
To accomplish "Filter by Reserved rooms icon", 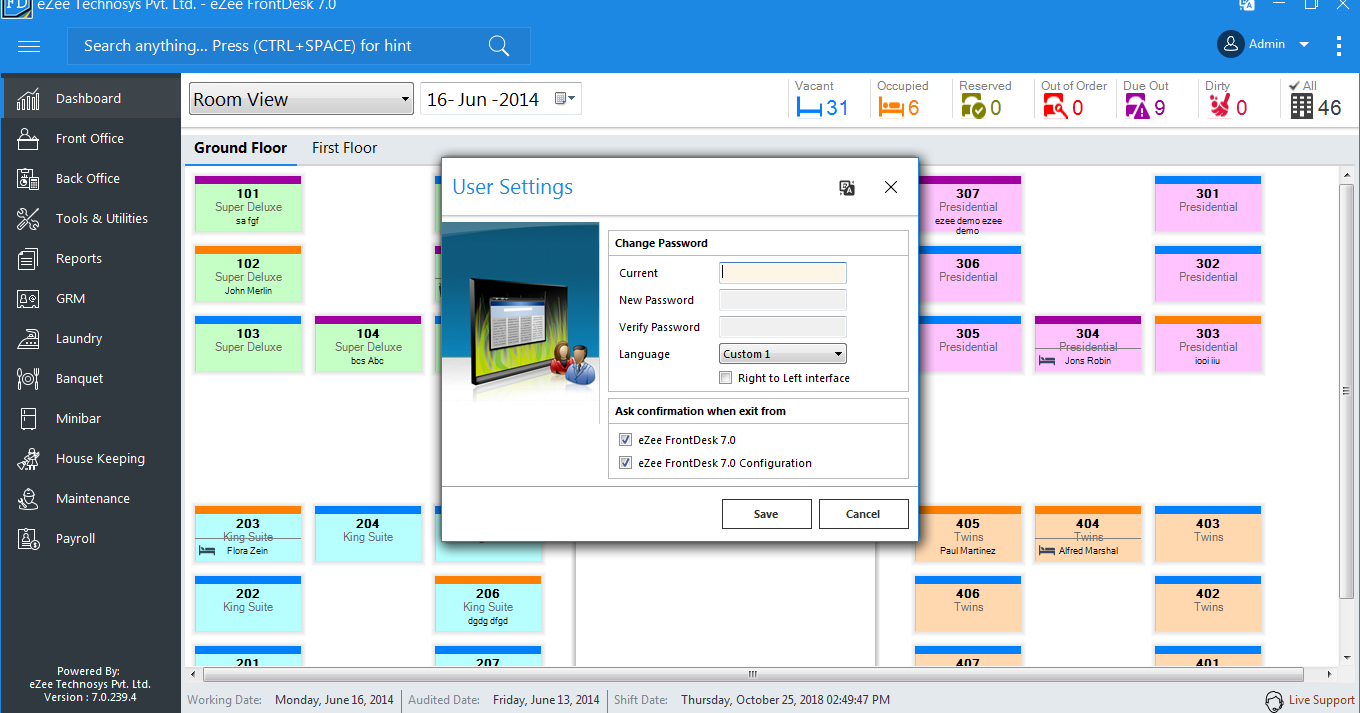I will click(973, 107).
